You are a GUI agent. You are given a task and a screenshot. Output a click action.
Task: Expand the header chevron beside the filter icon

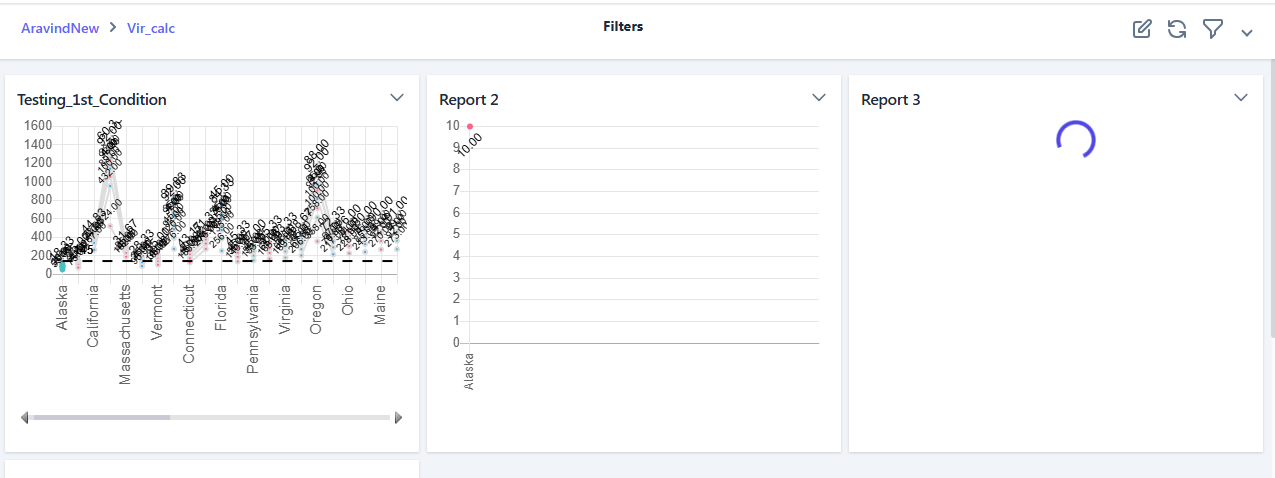click(1247, 32)
